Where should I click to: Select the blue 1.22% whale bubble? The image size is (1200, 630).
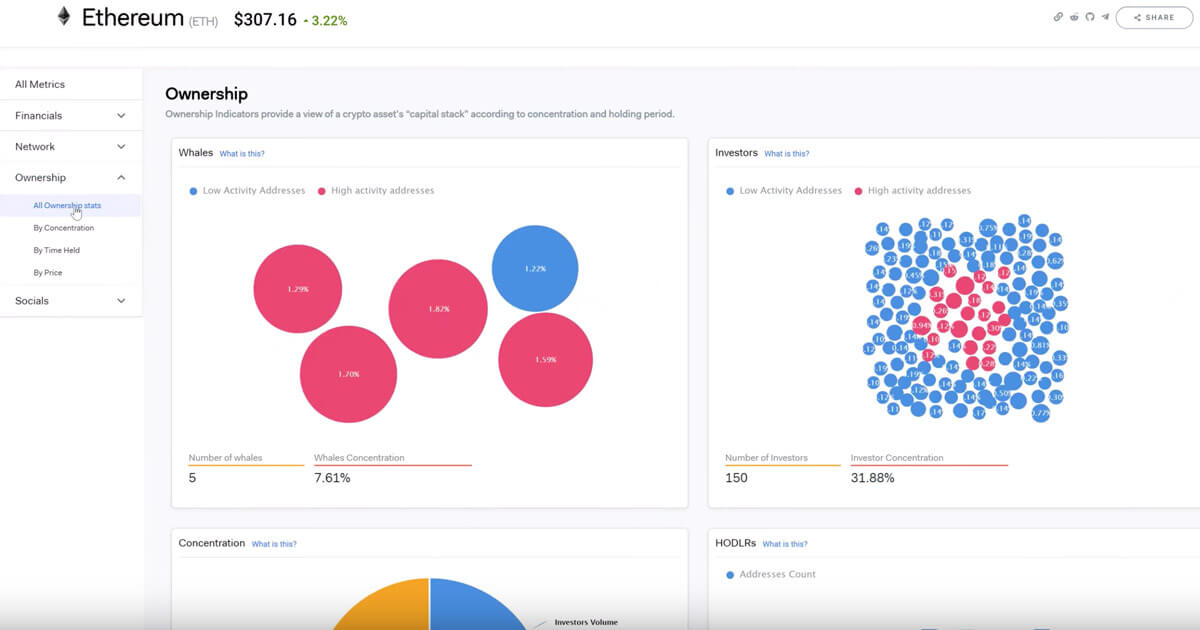535,268
